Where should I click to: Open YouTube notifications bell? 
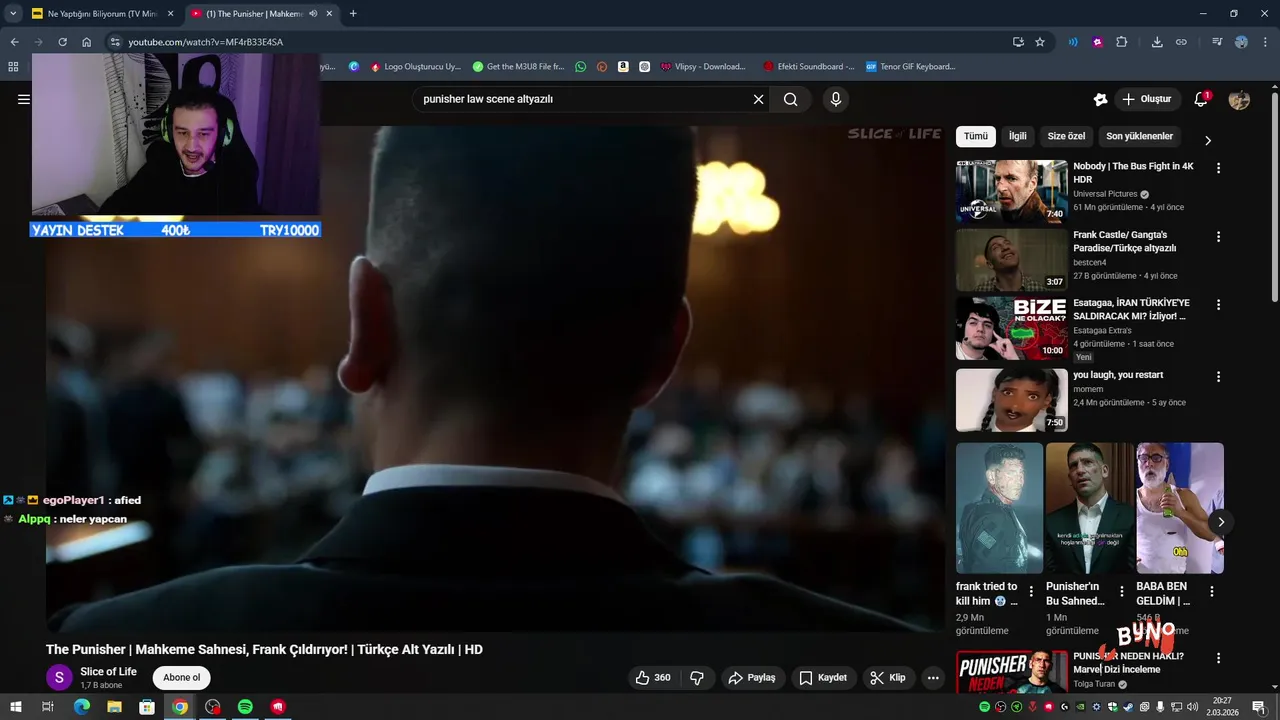[1201, 99]
